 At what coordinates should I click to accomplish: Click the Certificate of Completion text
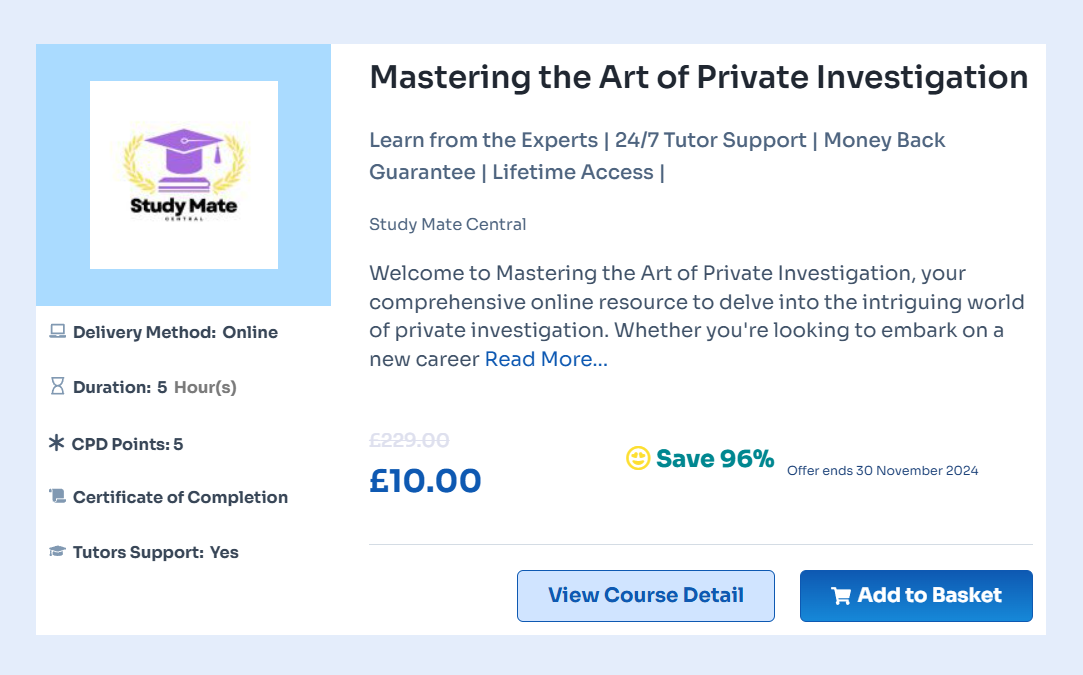[x=180, y=497]
